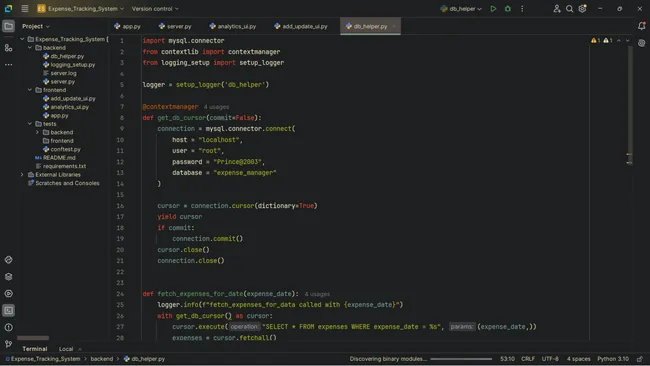Toggle read-only lock icon in status bar
Viewport: 650px width, 366px height.
tap(640, 359)
